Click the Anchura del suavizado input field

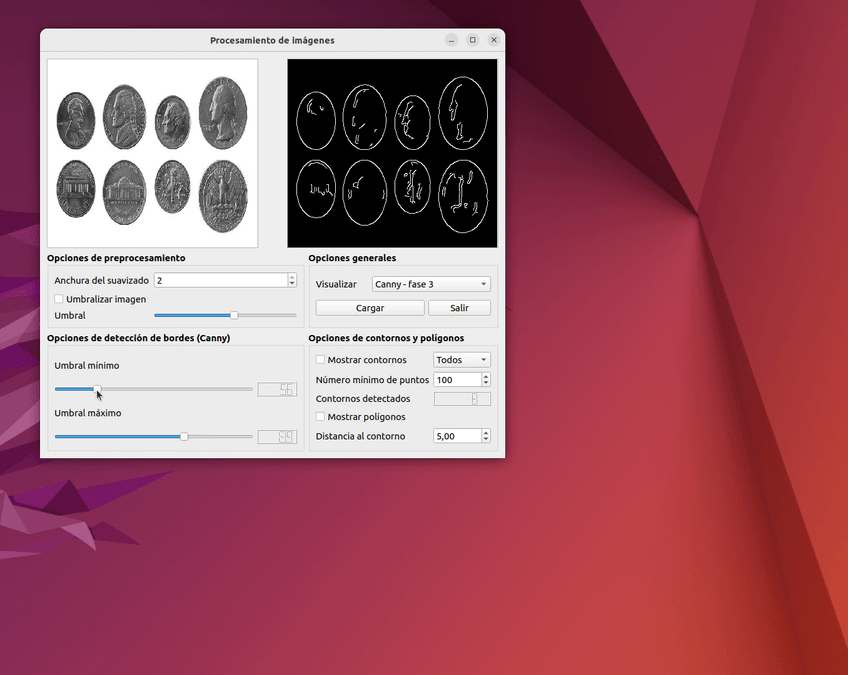[x=220, y=280]
